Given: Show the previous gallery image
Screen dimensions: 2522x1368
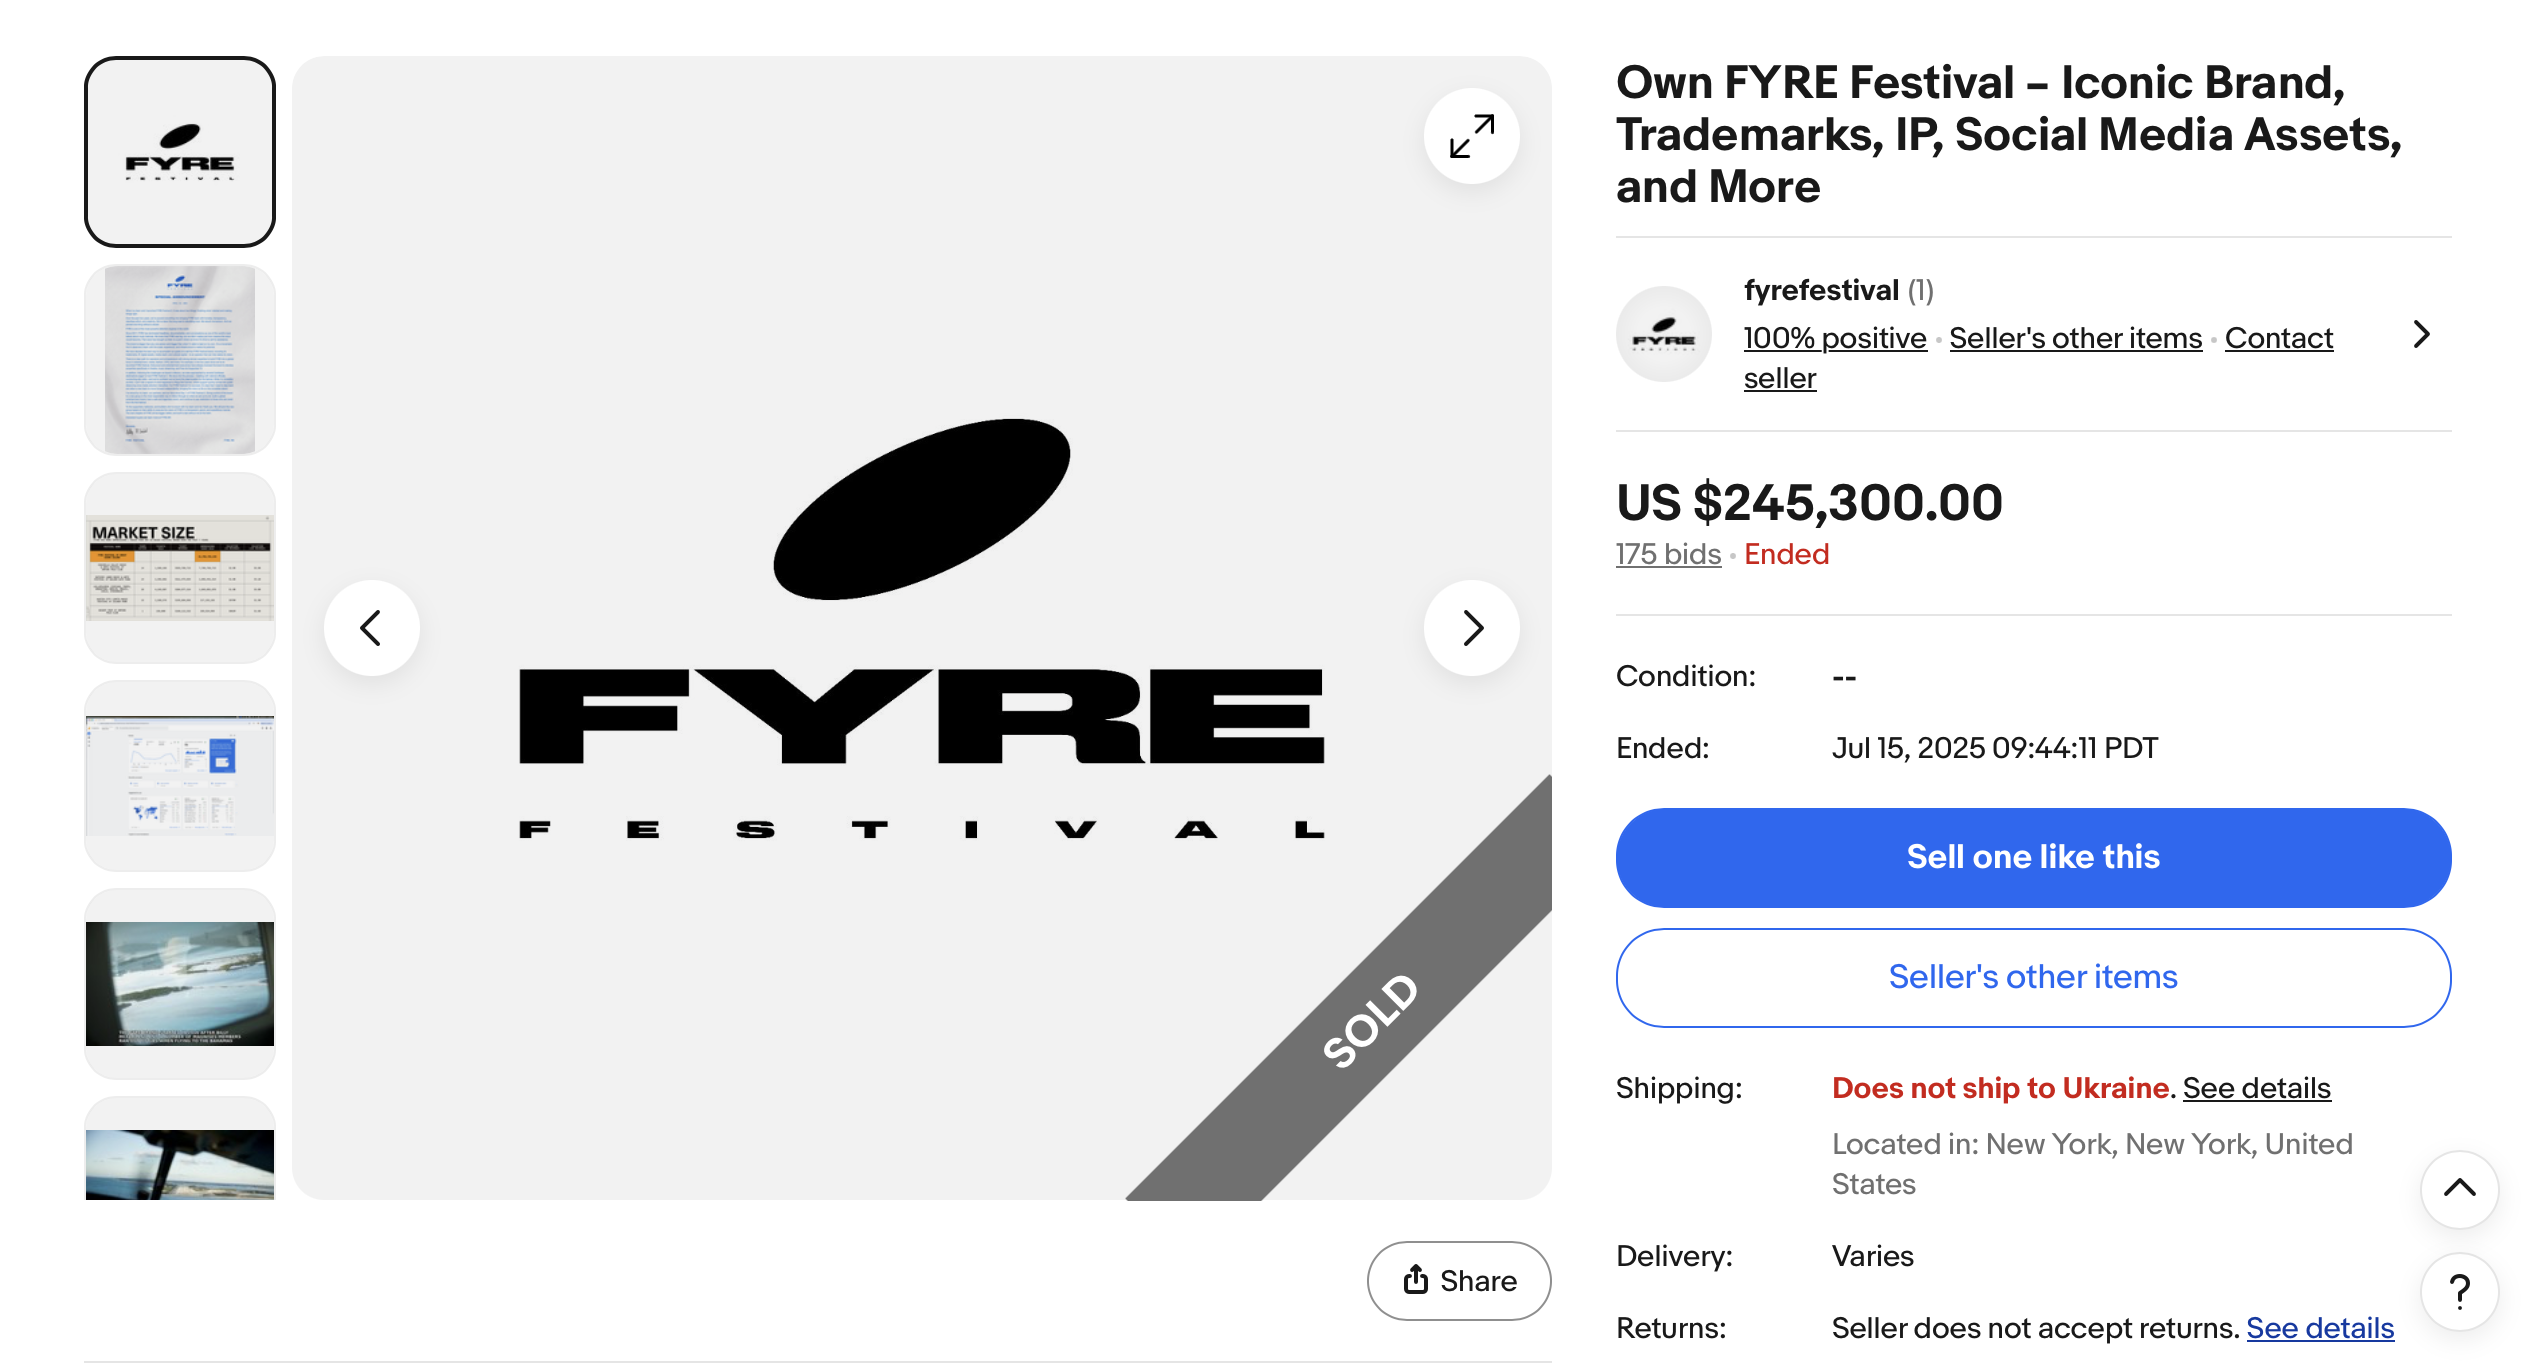Looking at the screenshot, I should pos(371,628).
